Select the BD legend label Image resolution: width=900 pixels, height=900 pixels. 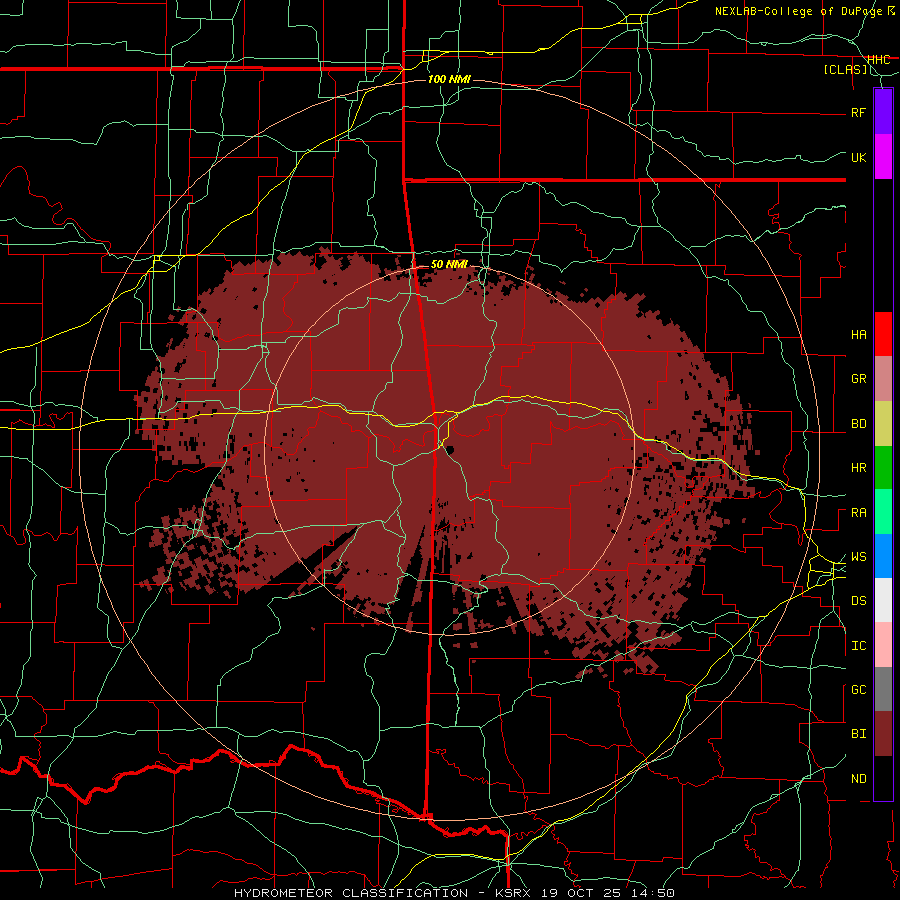click(858, 424)
